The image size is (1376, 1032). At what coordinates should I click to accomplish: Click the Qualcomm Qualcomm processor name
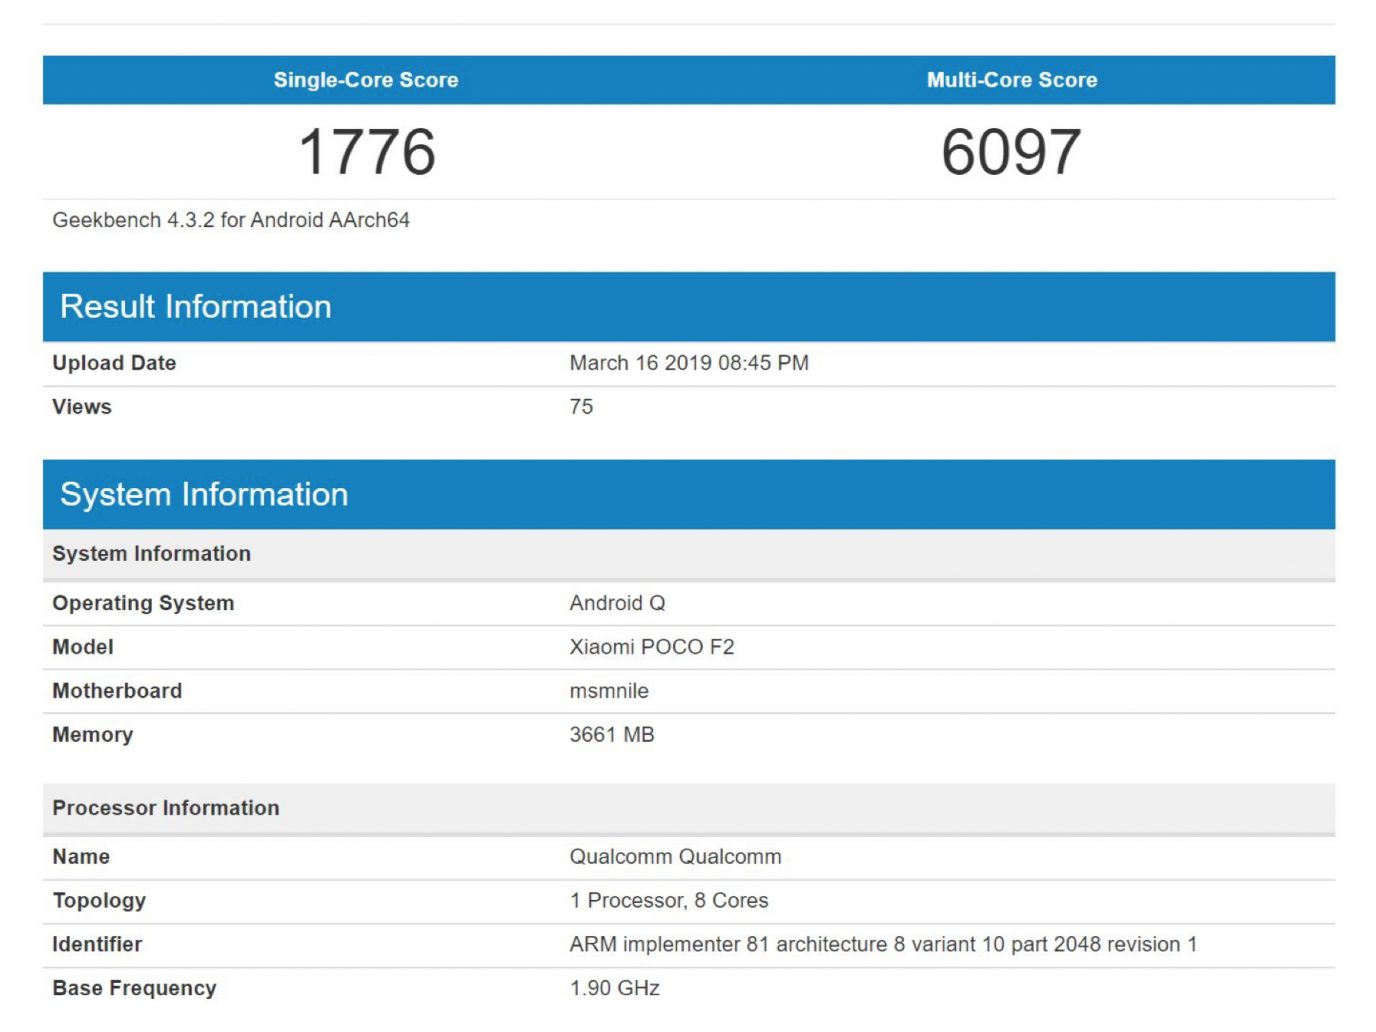(675, 857)
